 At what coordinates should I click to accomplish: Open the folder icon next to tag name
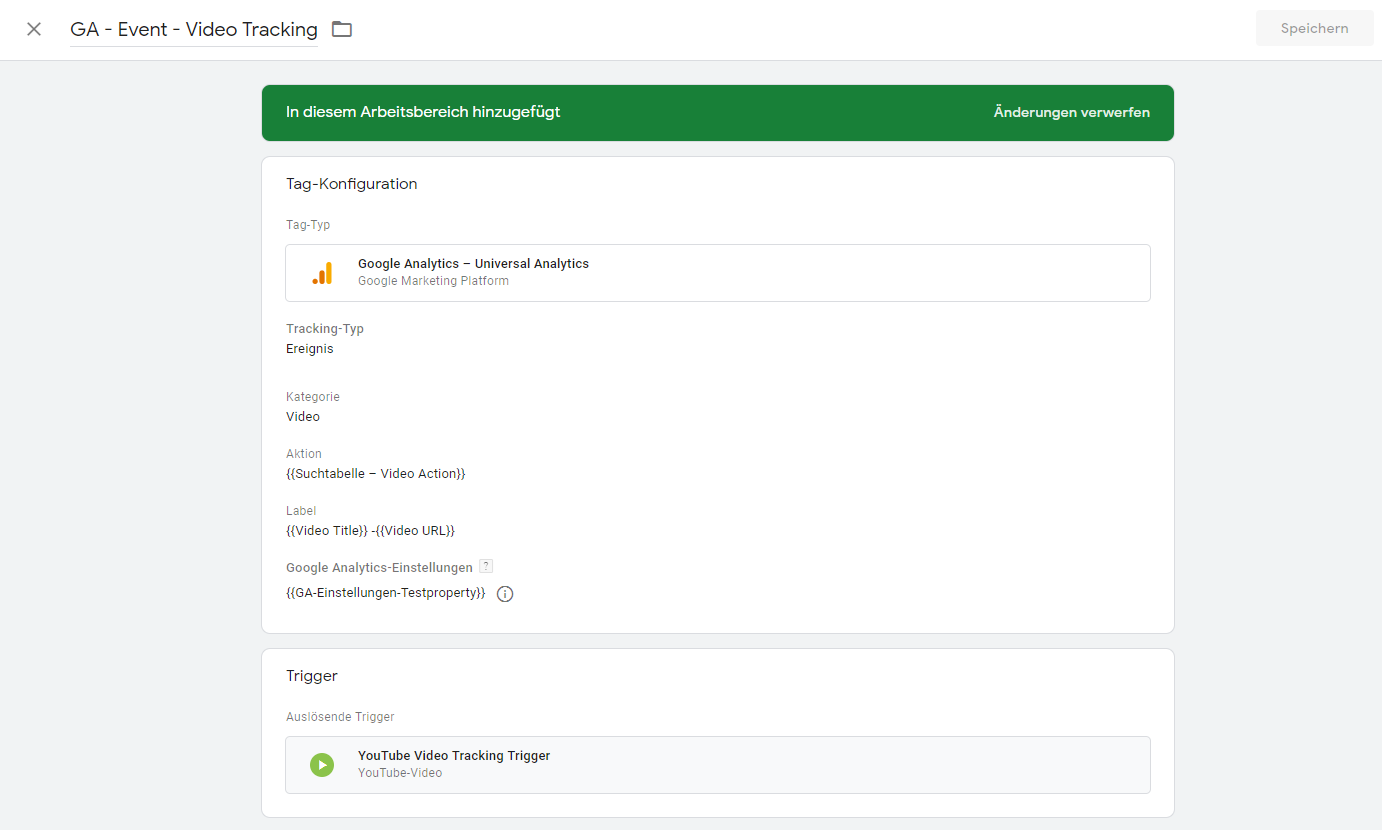[x=342, y=29]
